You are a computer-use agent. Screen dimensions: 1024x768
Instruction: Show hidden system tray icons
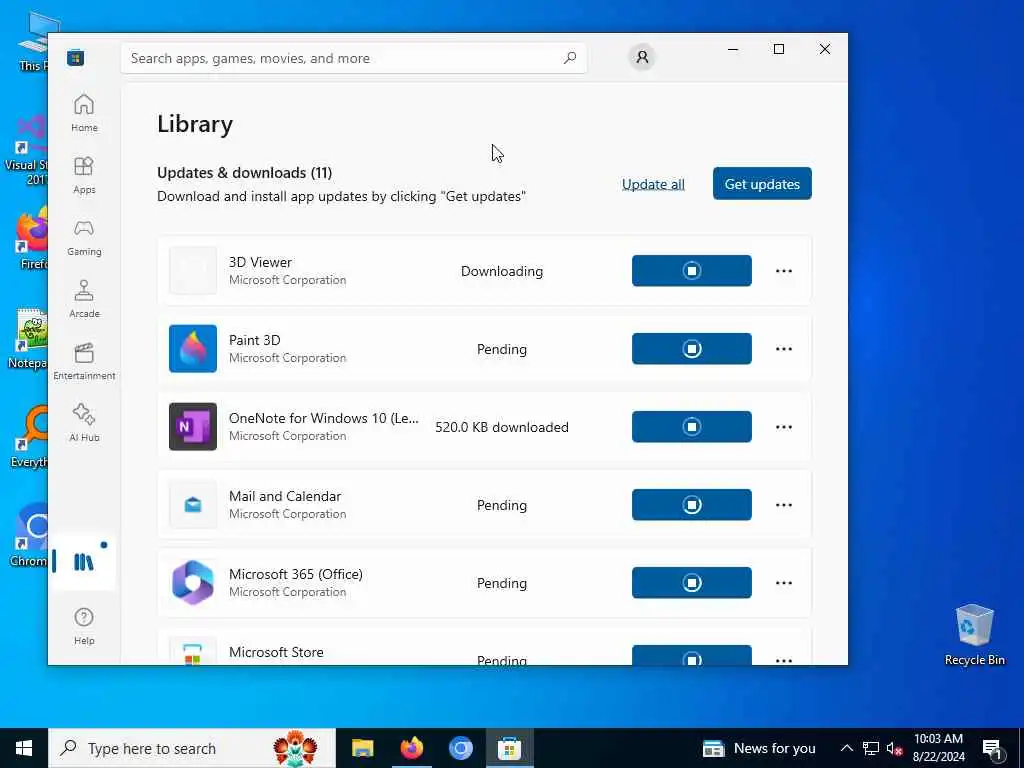click(x=846, y=748)
